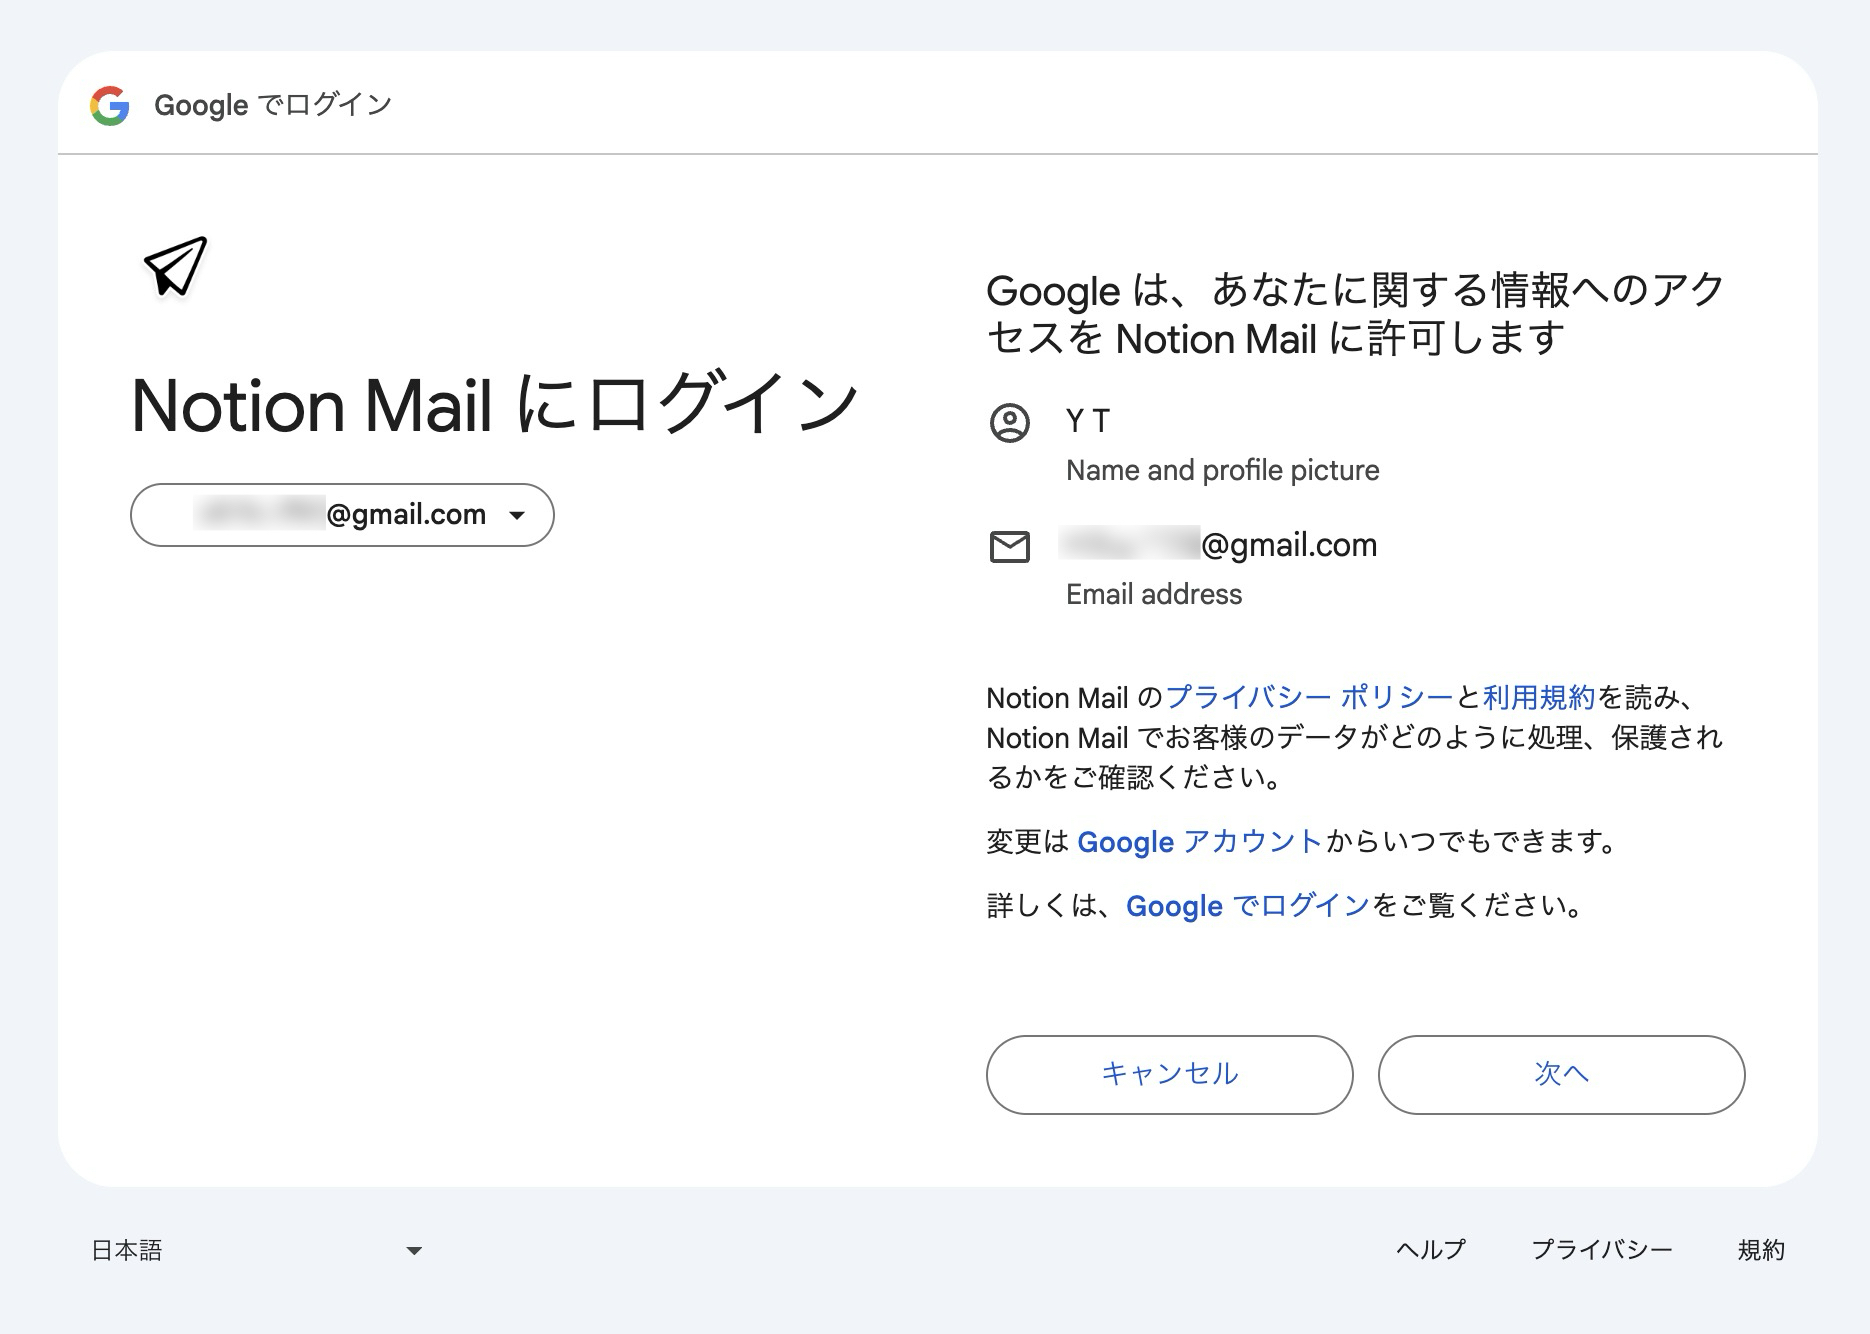Click the profile person icon beside Y T
This screenshot has width=1870, height=1334.
pos(1009,423)
